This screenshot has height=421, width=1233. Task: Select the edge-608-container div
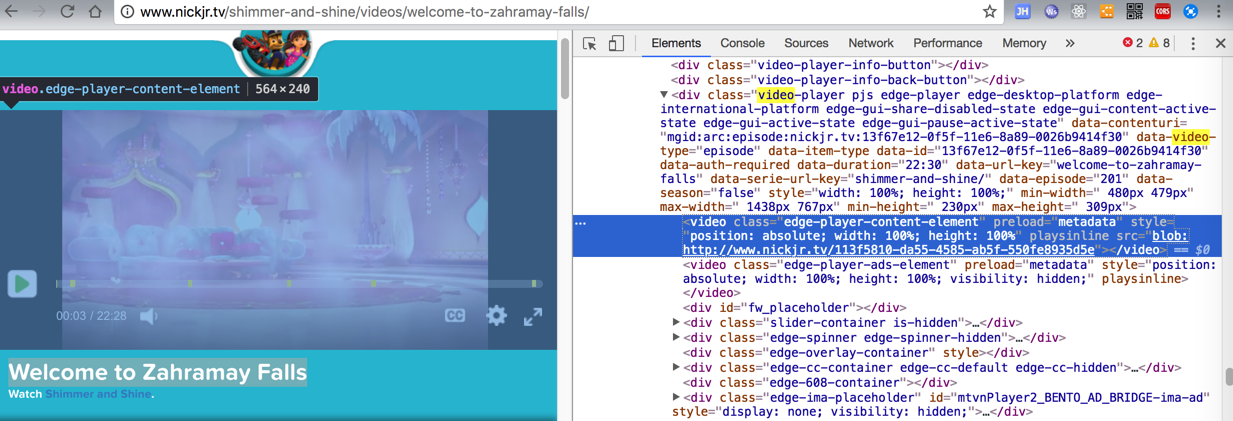point(820,383)
